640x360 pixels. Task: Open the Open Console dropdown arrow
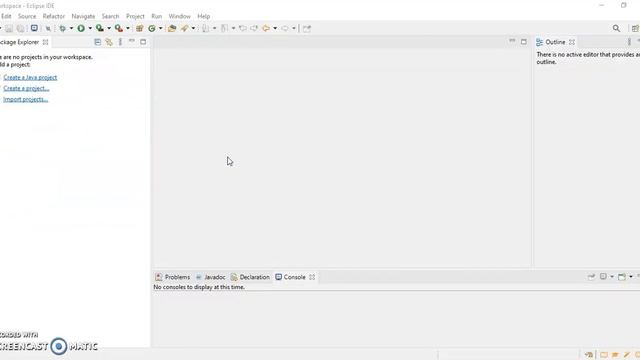(x=631, y=277)
